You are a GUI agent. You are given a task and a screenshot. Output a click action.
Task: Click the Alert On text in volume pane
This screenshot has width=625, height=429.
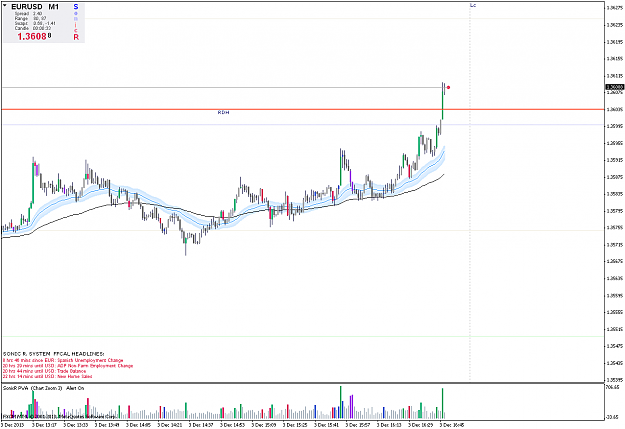coord(75,388)
